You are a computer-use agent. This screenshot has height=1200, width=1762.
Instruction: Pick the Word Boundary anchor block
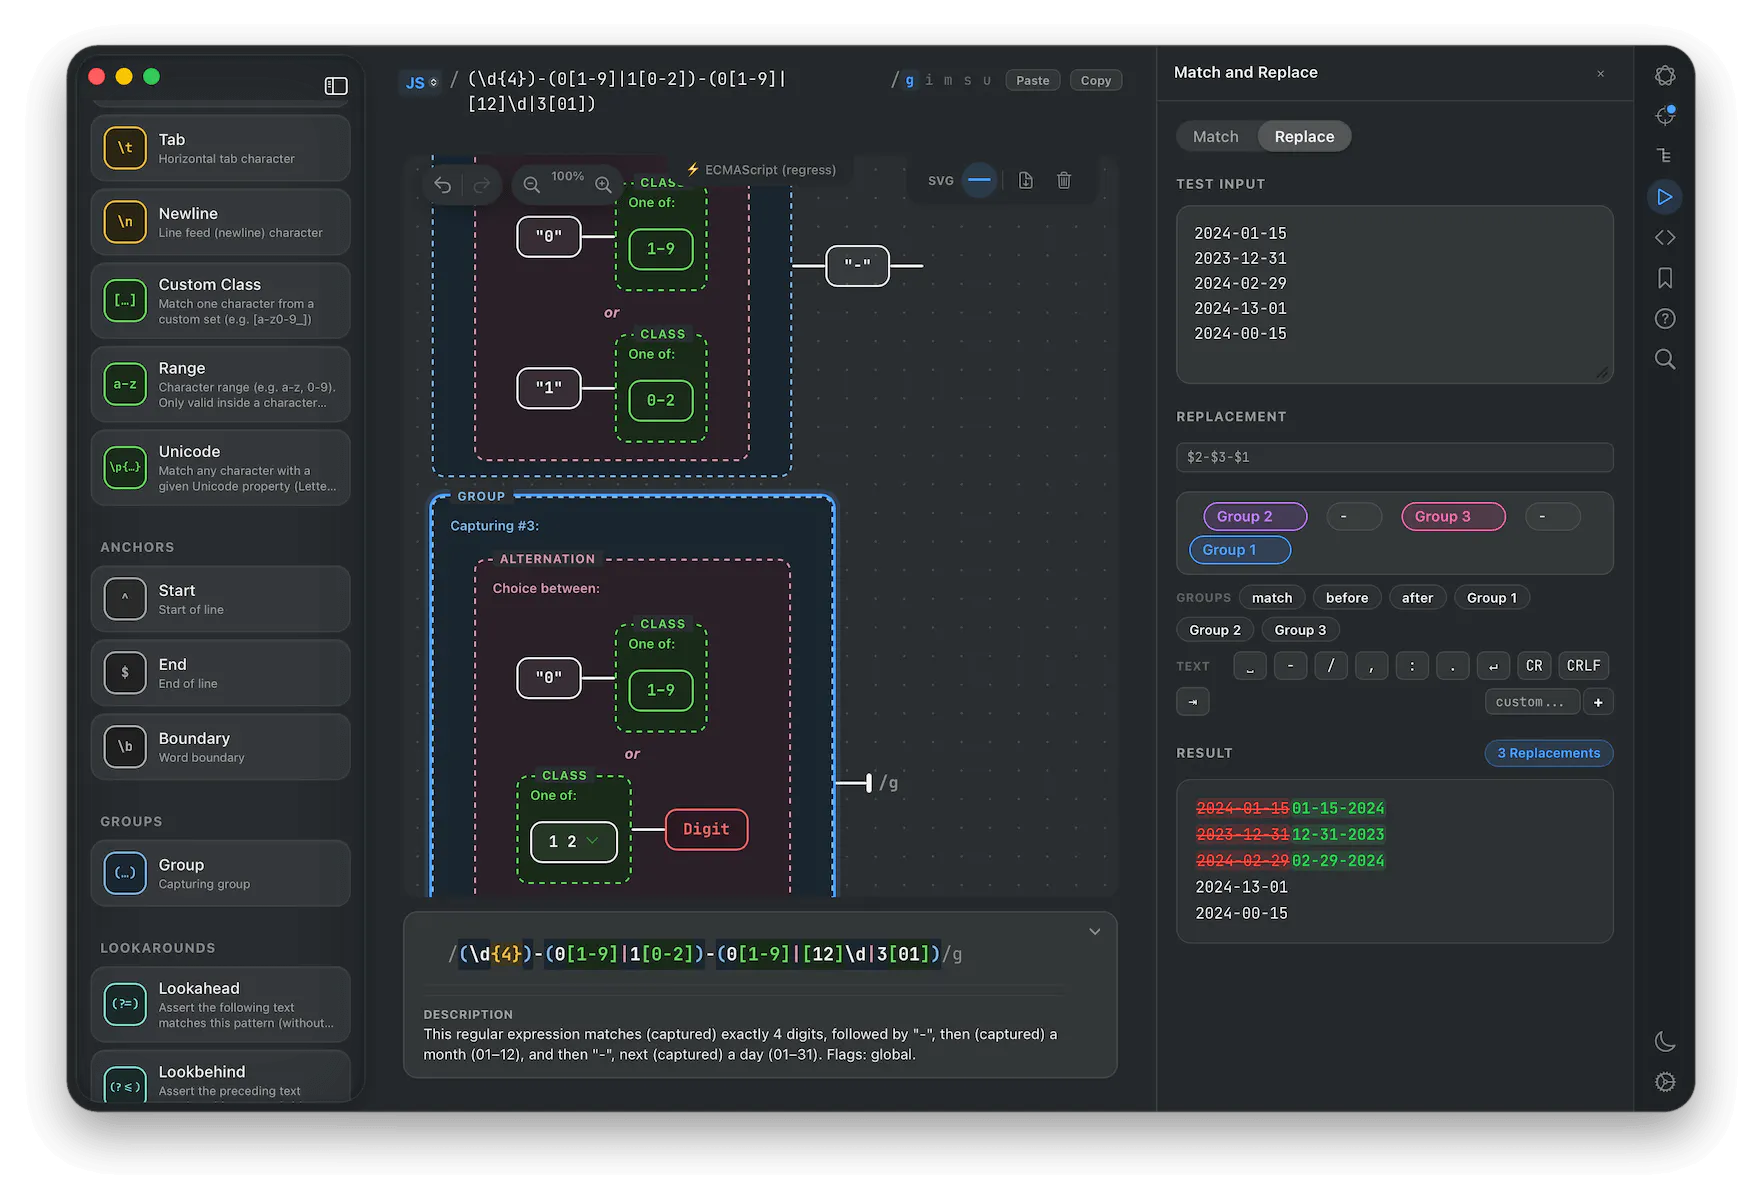pyautogui.click(x=220, y=747)
